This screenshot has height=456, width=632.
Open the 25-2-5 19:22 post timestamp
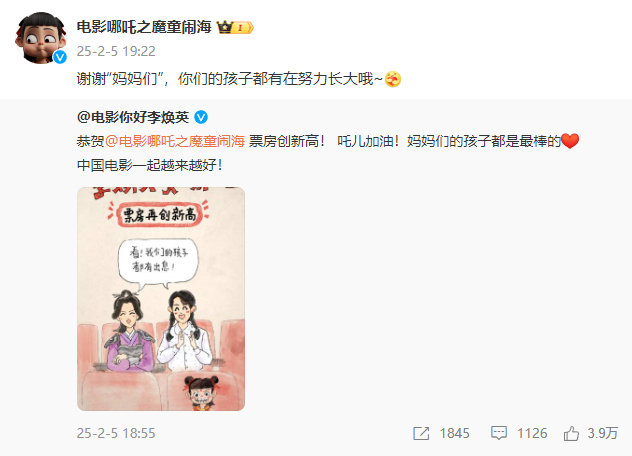point(116,51)
